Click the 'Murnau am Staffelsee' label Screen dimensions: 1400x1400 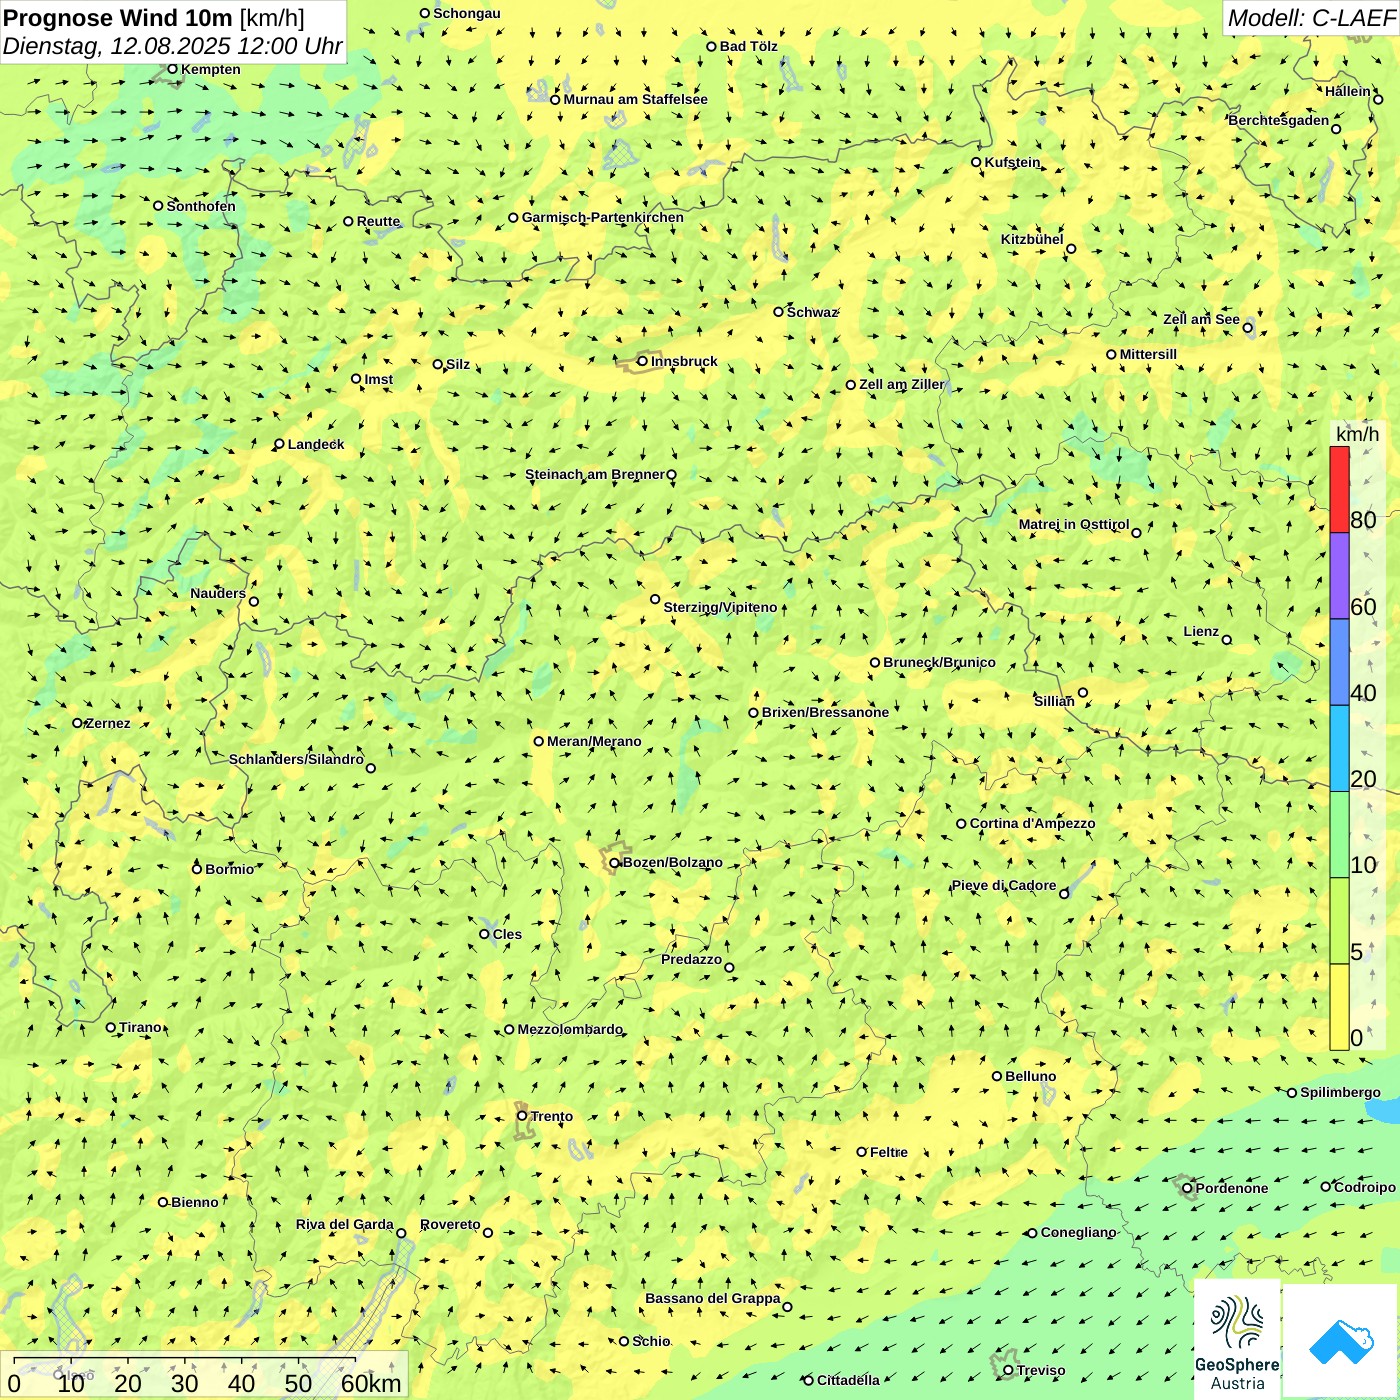pos(635,99)
